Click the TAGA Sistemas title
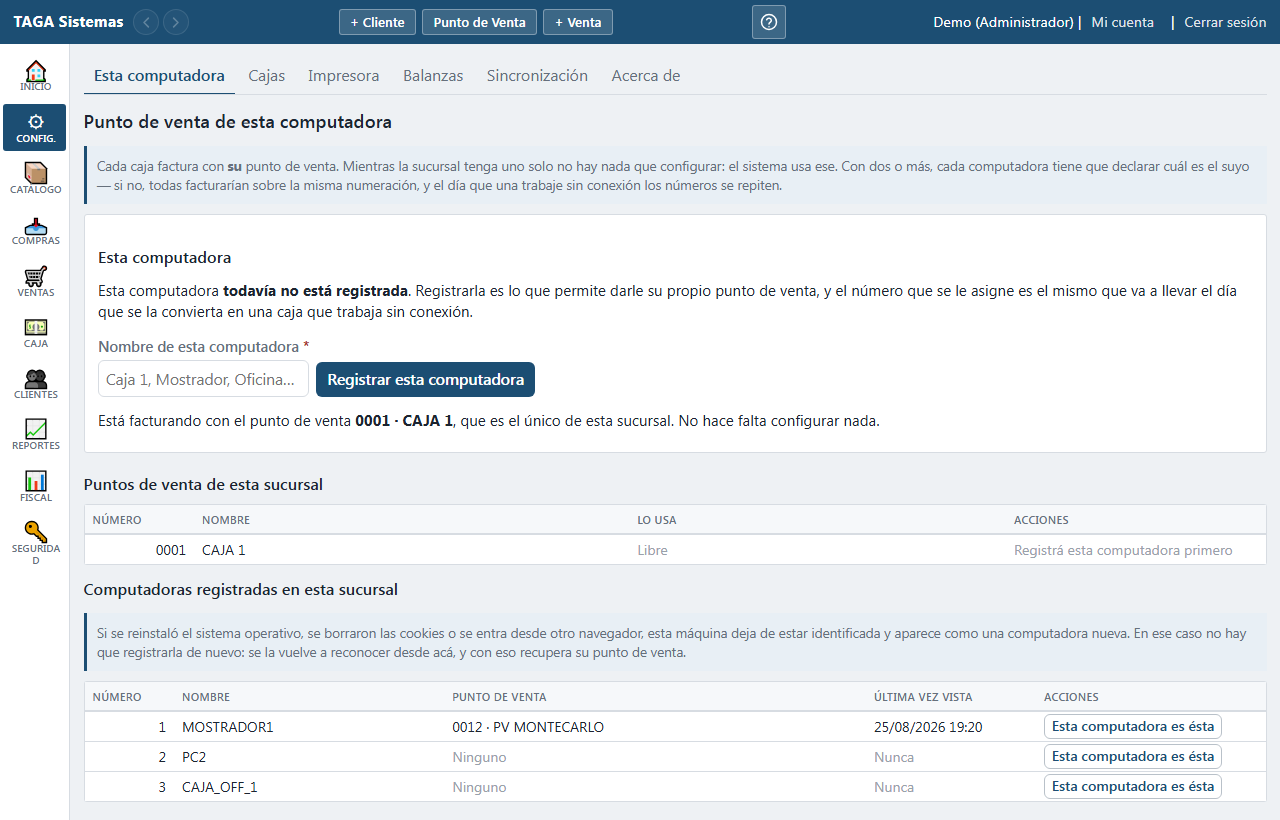Viewport: 1280px width, 820px height. [x=69, y=22]
